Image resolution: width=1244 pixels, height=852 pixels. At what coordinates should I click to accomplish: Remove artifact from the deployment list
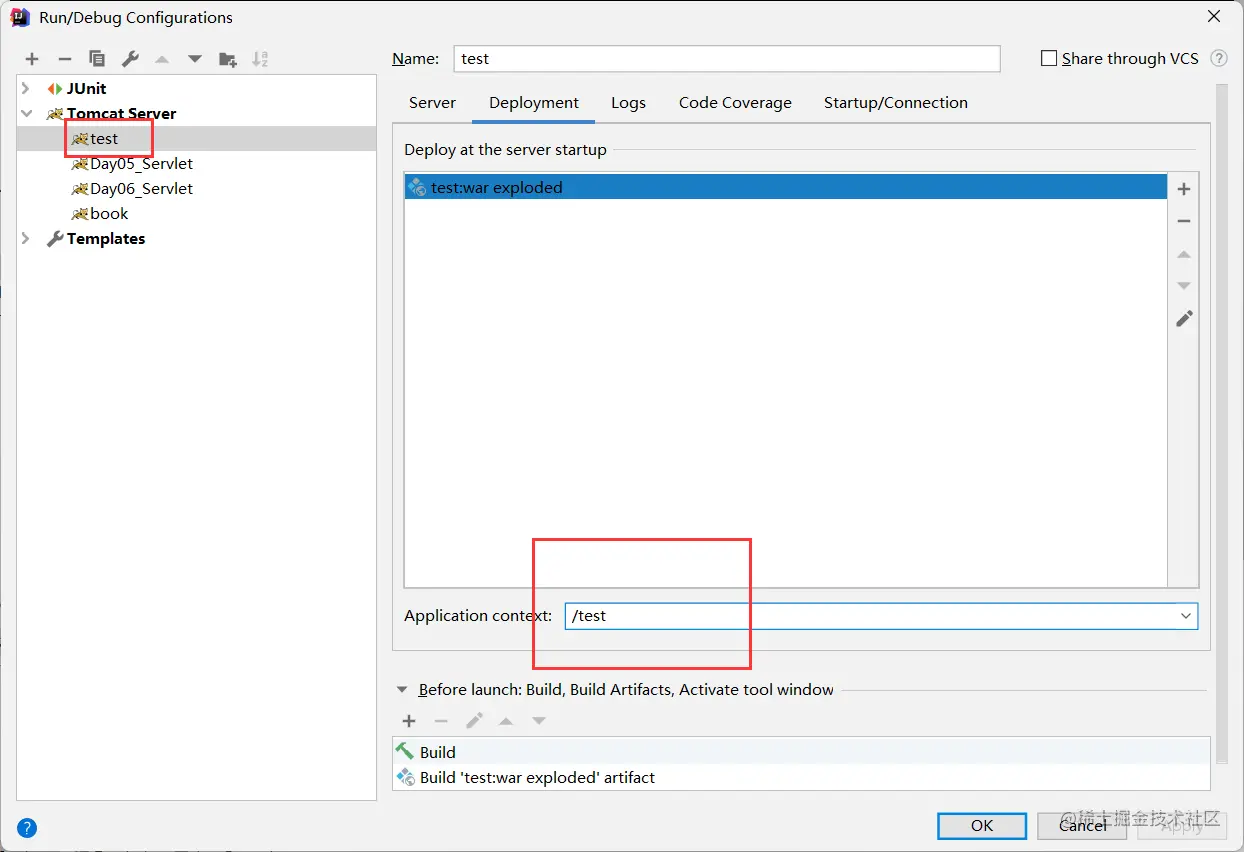(1184, 221)
